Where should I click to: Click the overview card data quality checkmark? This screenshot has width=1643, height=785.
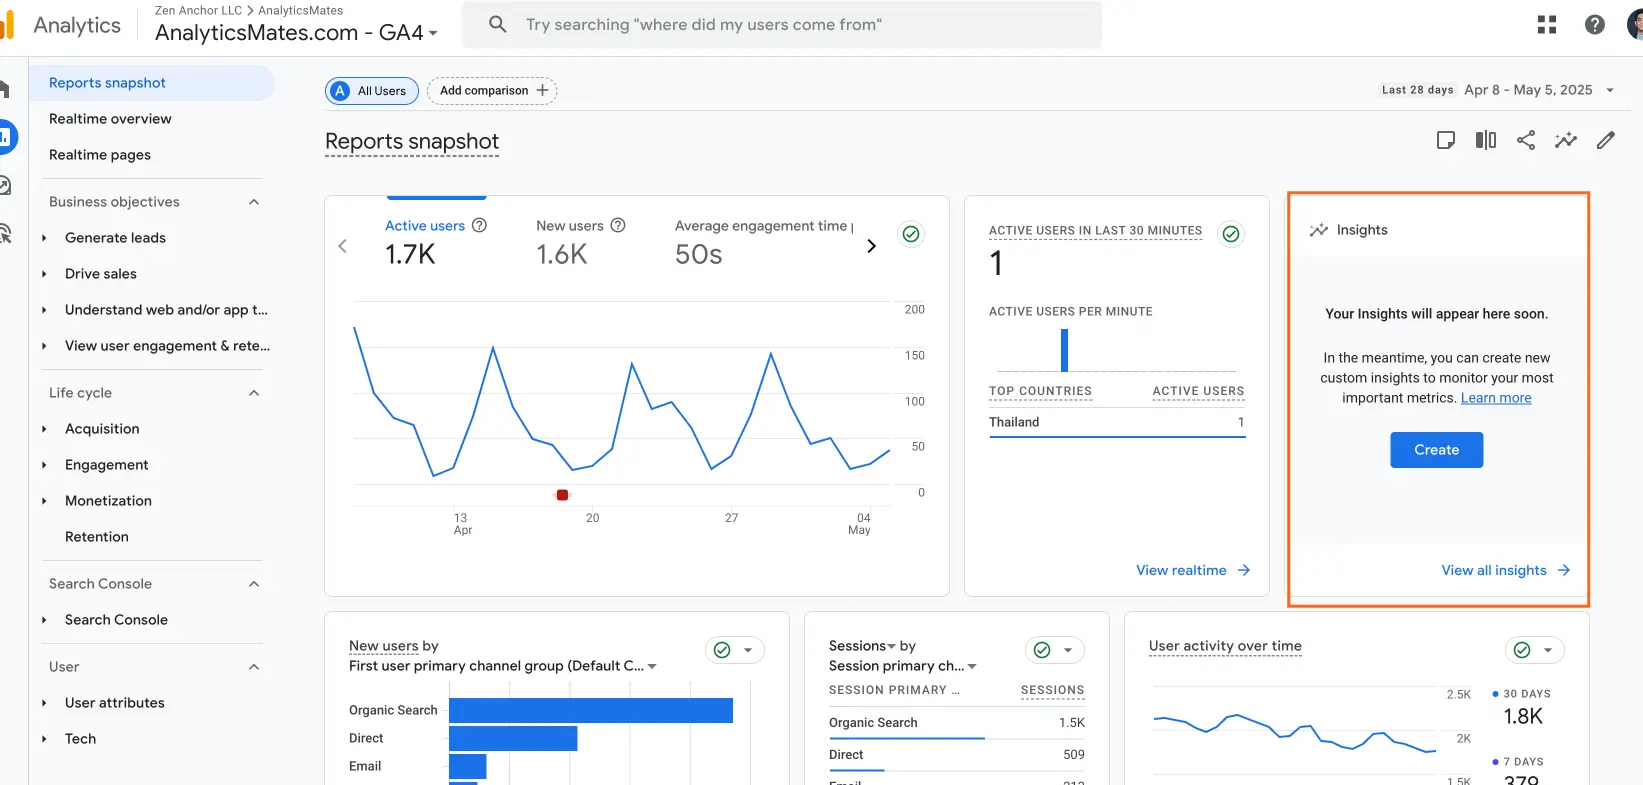pos(911,234)
